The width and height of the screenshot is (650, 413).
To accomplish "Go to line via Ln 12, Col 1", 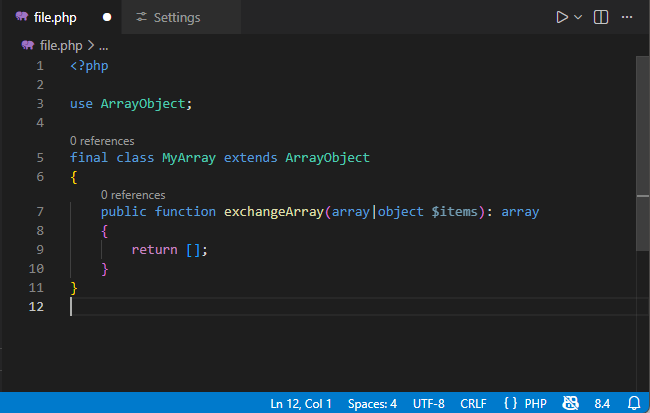I will point(301,403).
